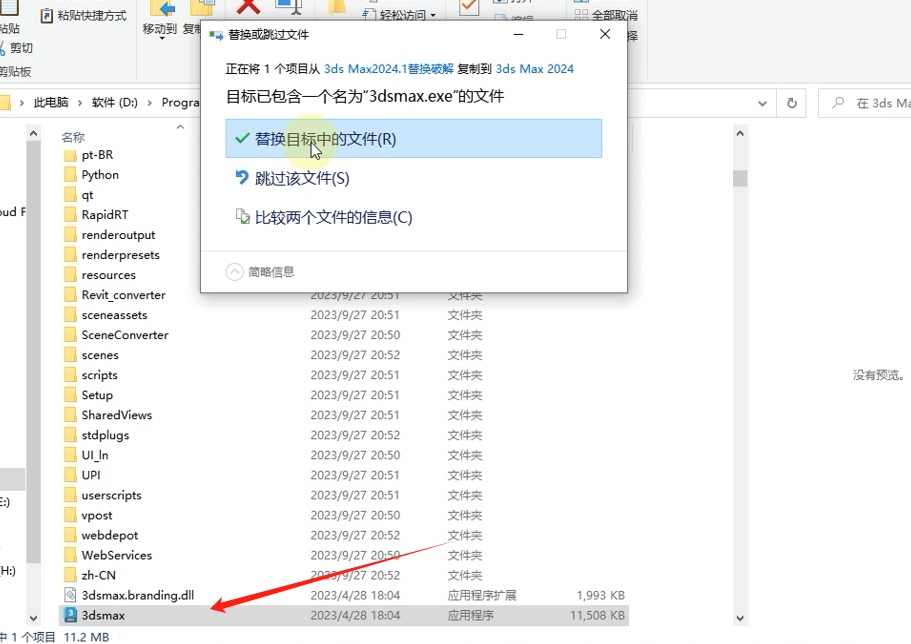The image size is (911, 644).
Task: Click file list scrollbar thumb
Action: [x=740, y=178]
